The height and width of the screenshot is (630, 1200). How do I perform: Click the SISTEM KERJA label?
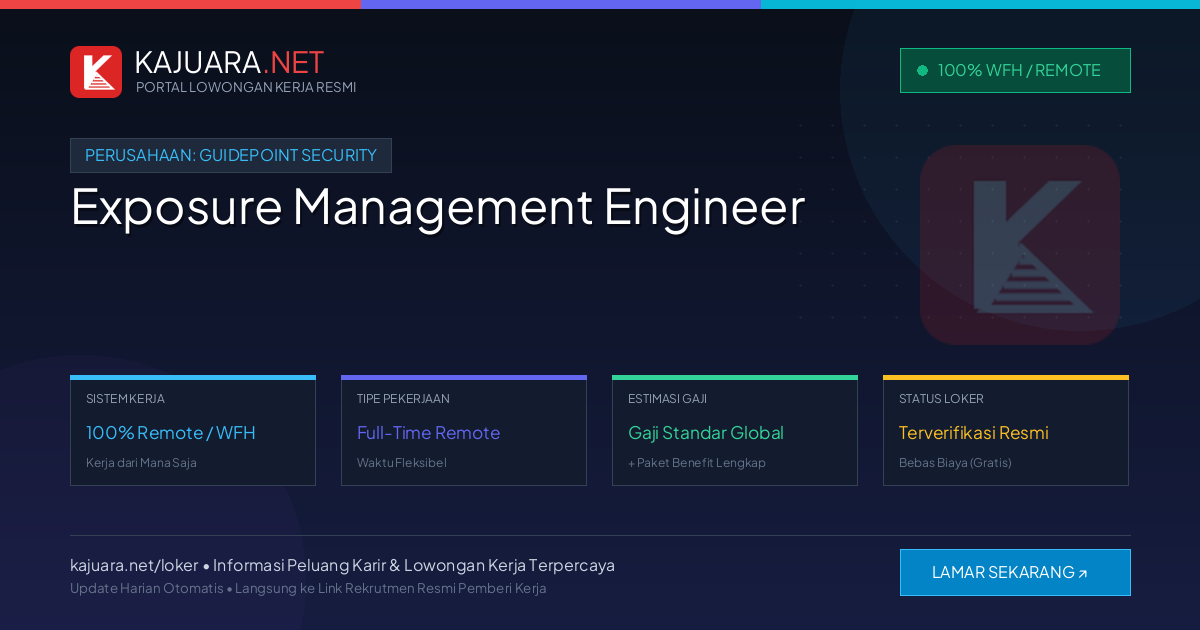point(125,399)
